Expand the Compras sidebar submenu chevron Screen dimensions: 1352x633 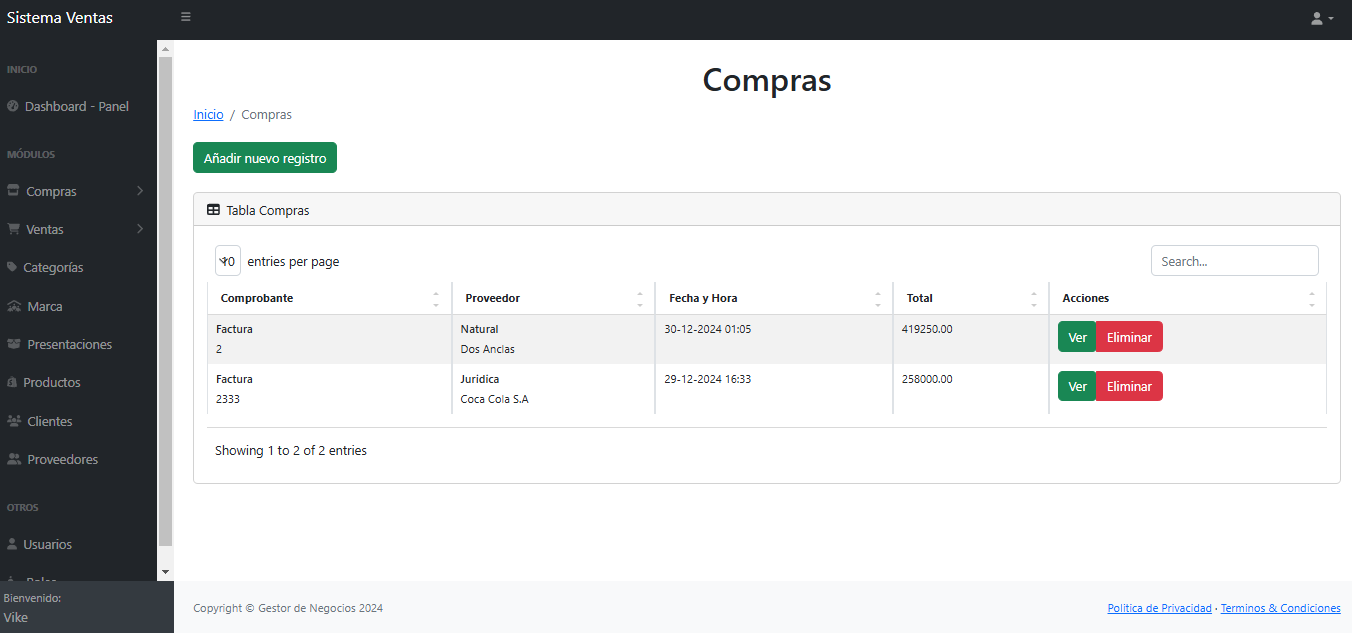tap(140, 191)
